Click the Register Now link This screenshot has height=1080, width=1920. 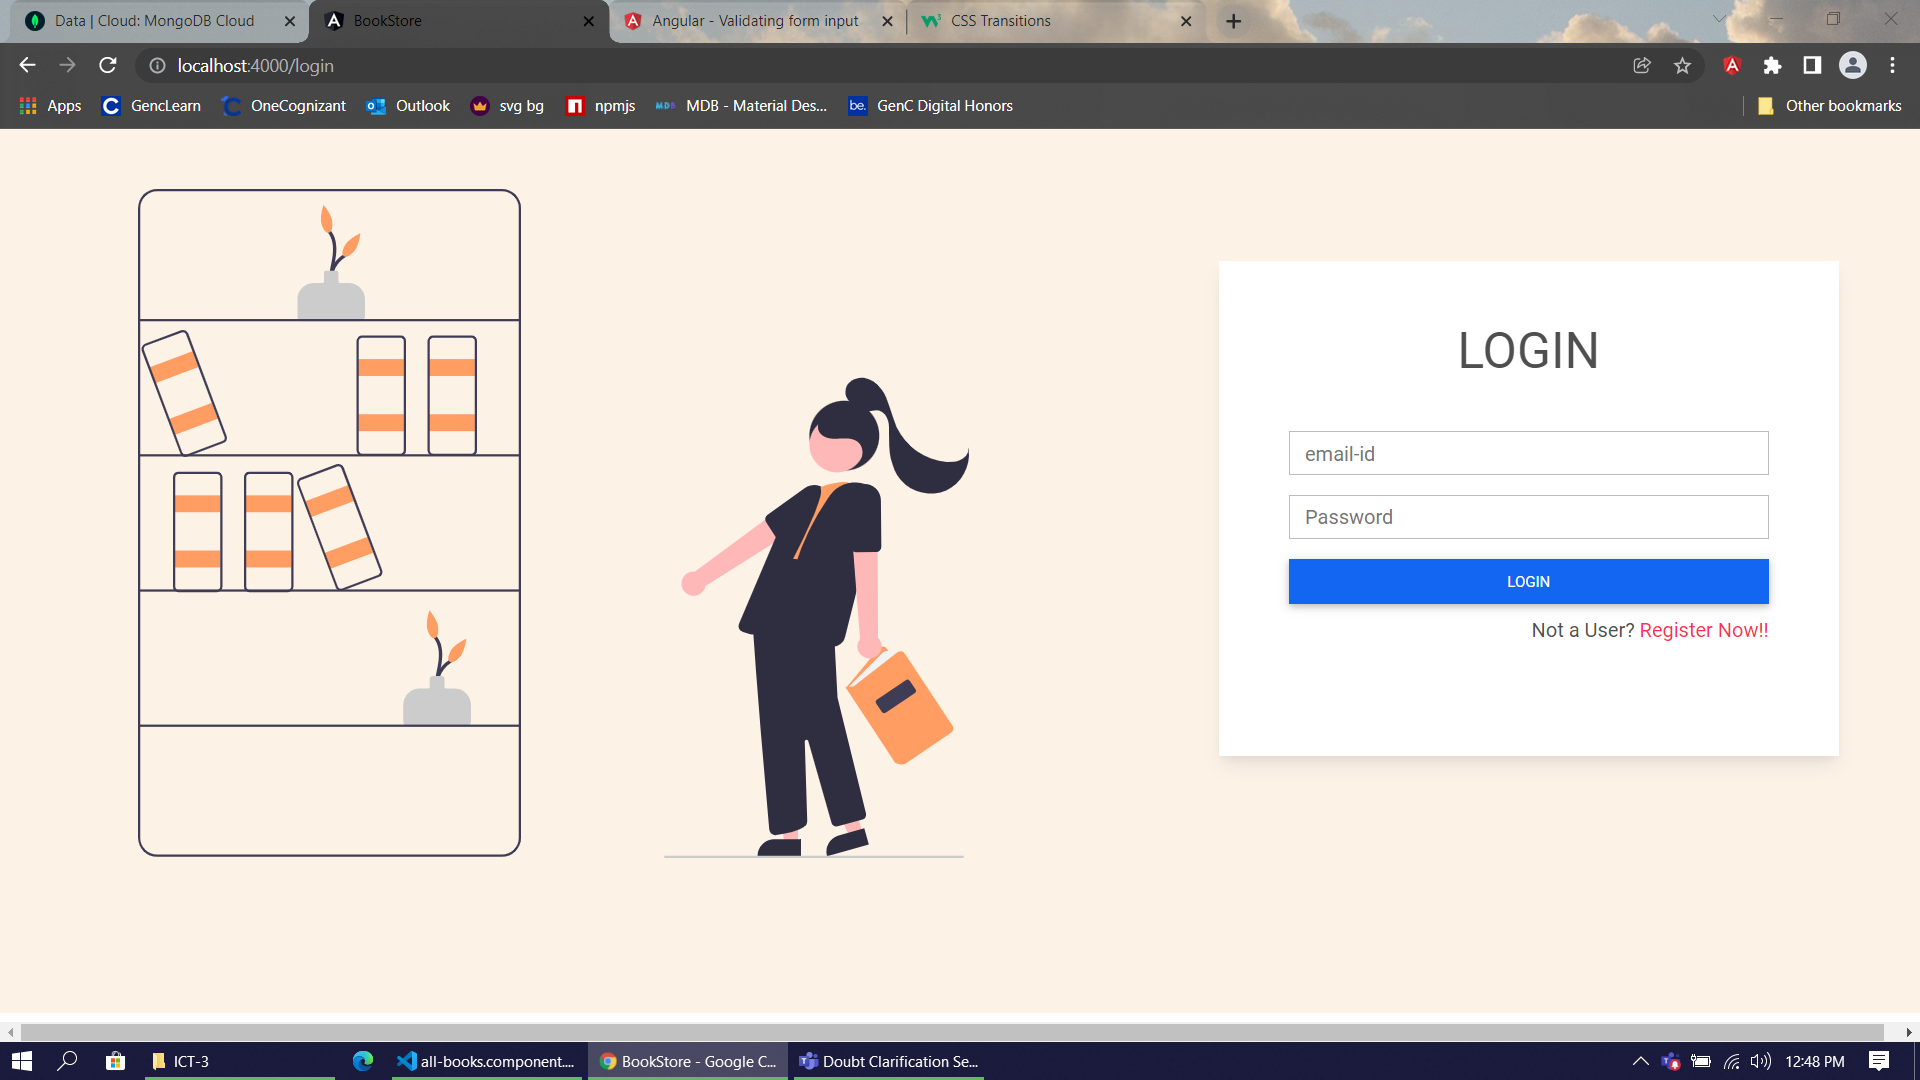1703,630
